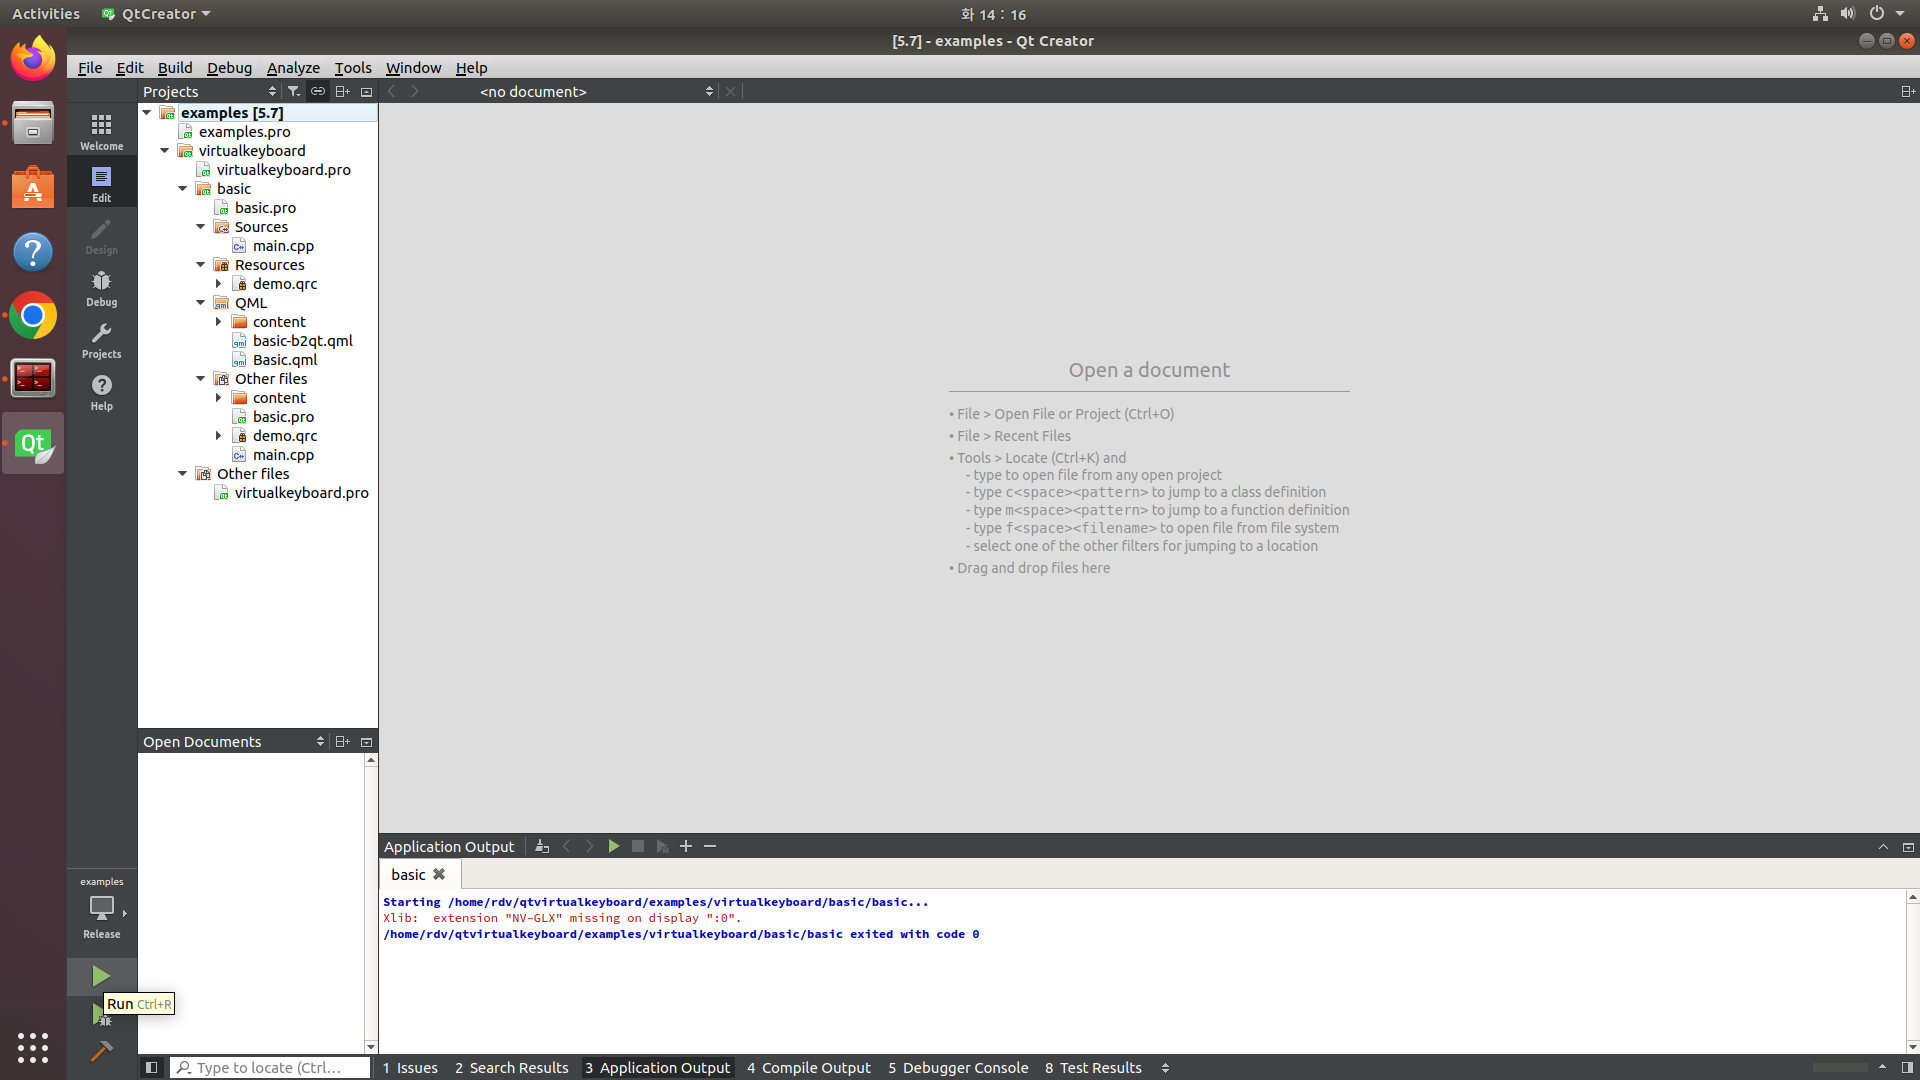Open the File menu
Viewport: 1920px width, 1080px height.
[x=90, y=67]
